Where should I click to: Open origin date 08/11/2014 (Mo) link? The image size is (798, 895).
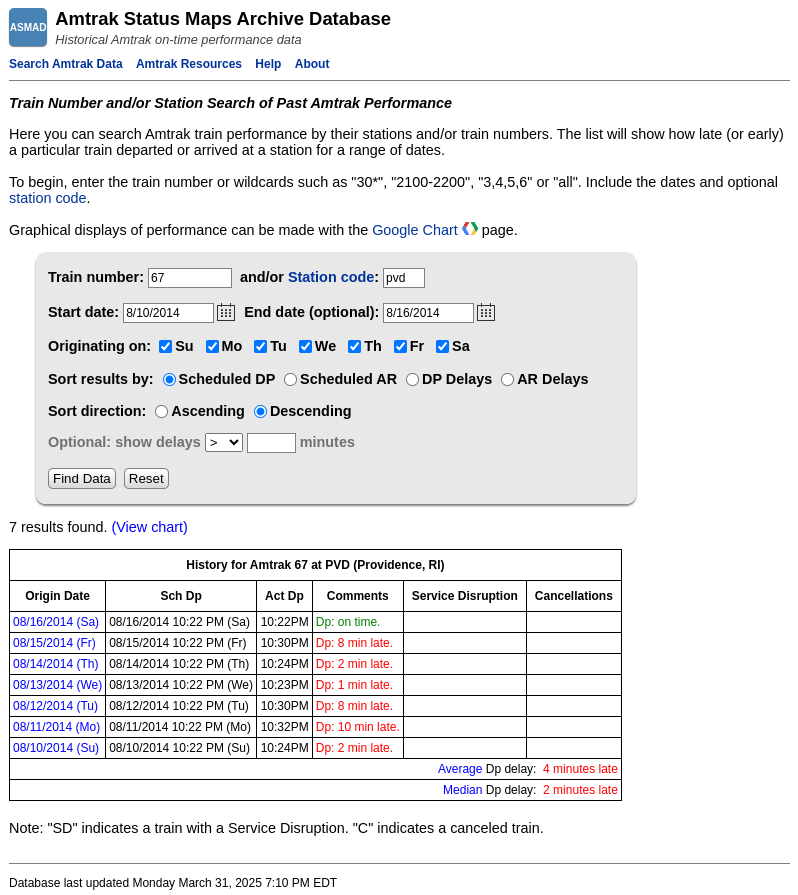tap(57, 727)
